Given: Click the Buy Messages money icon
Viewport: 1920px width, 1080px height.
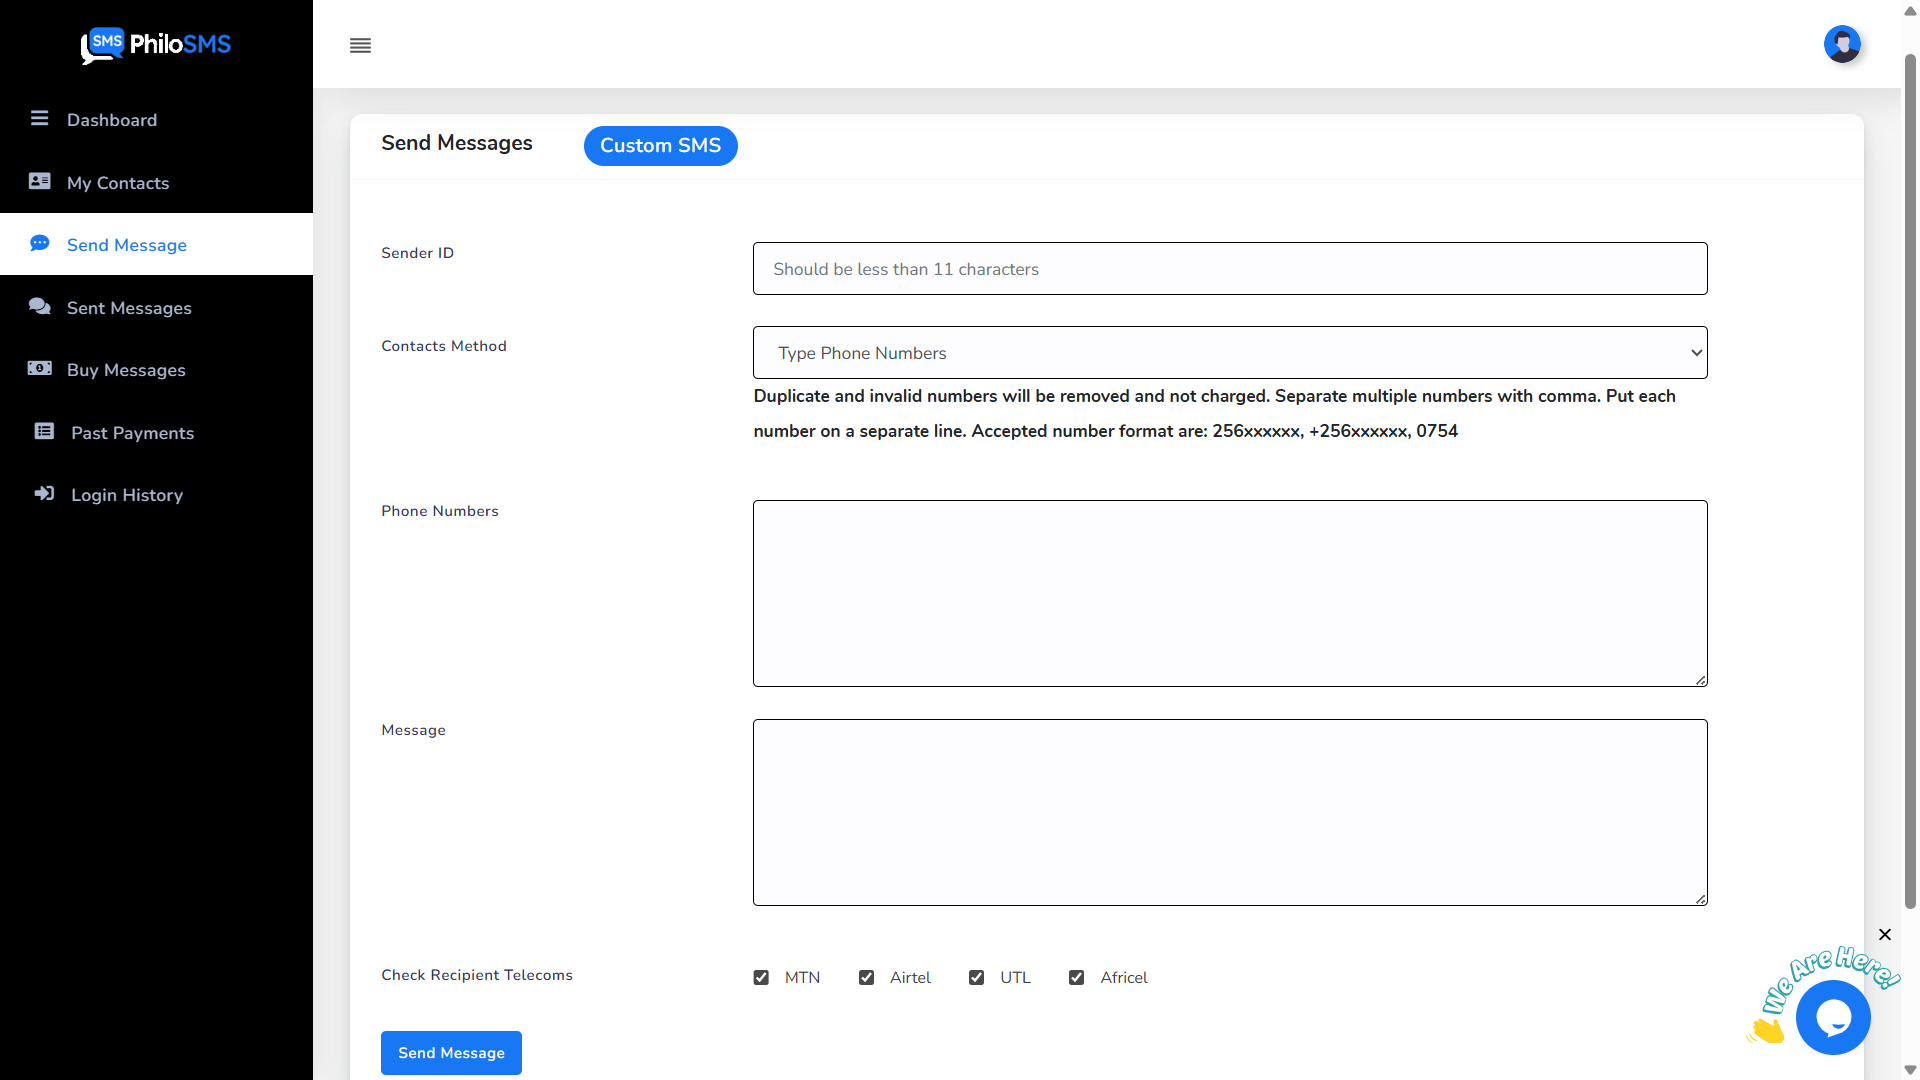Looking at the screenshot, I should (x=39, y=369).
